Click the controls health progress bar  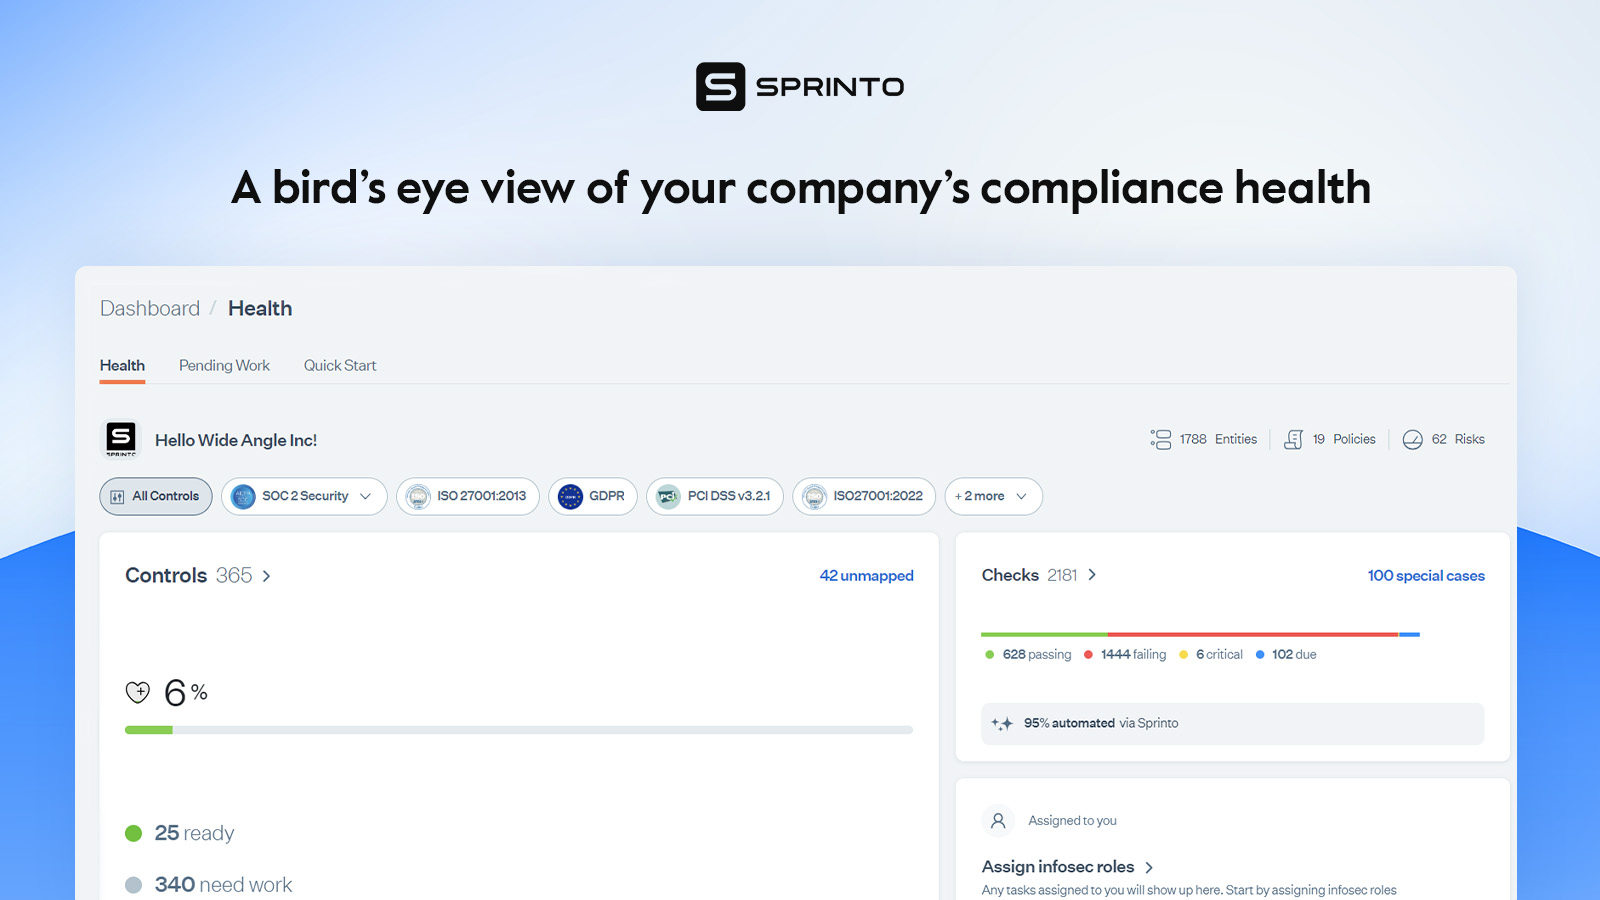[x=519, y=730]
